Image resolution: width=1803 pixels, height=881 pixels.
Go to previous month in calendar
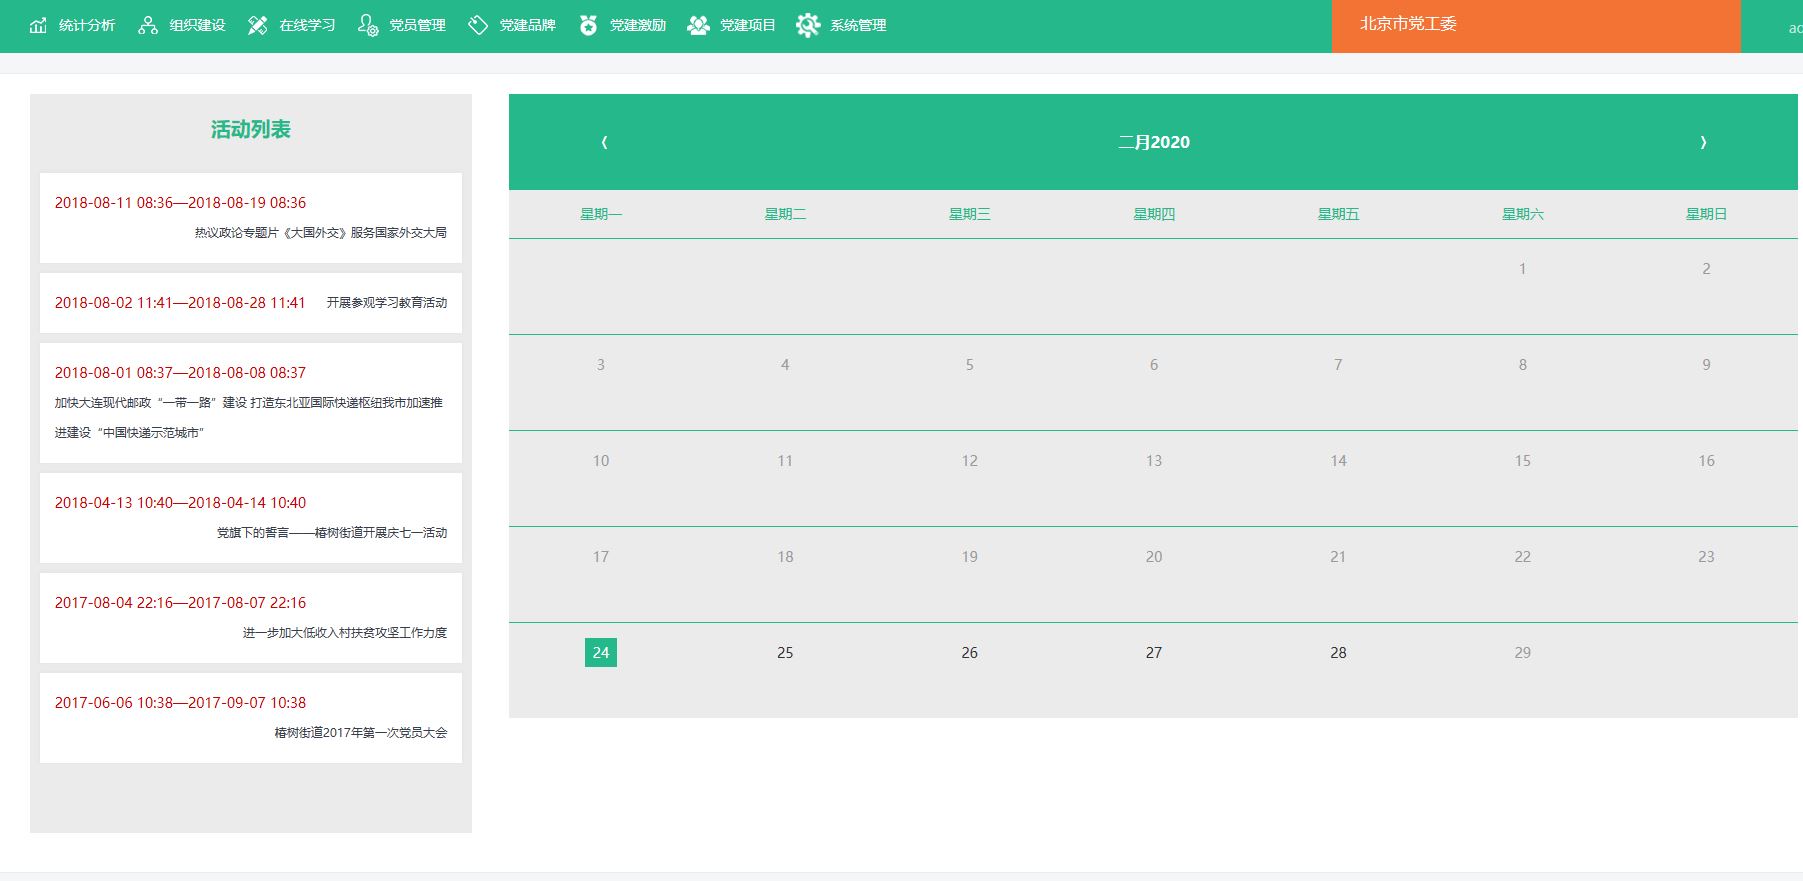click(x=604, y=142)
